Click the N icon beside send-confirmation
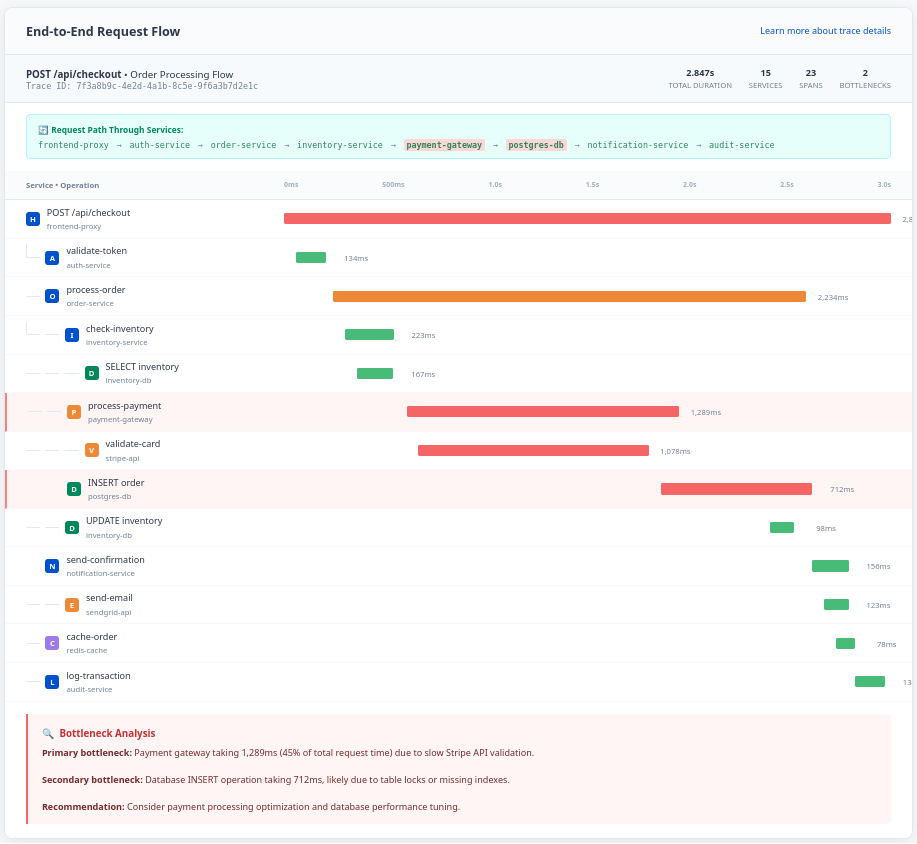The image size is (917, 844). [x=52, y=566]
